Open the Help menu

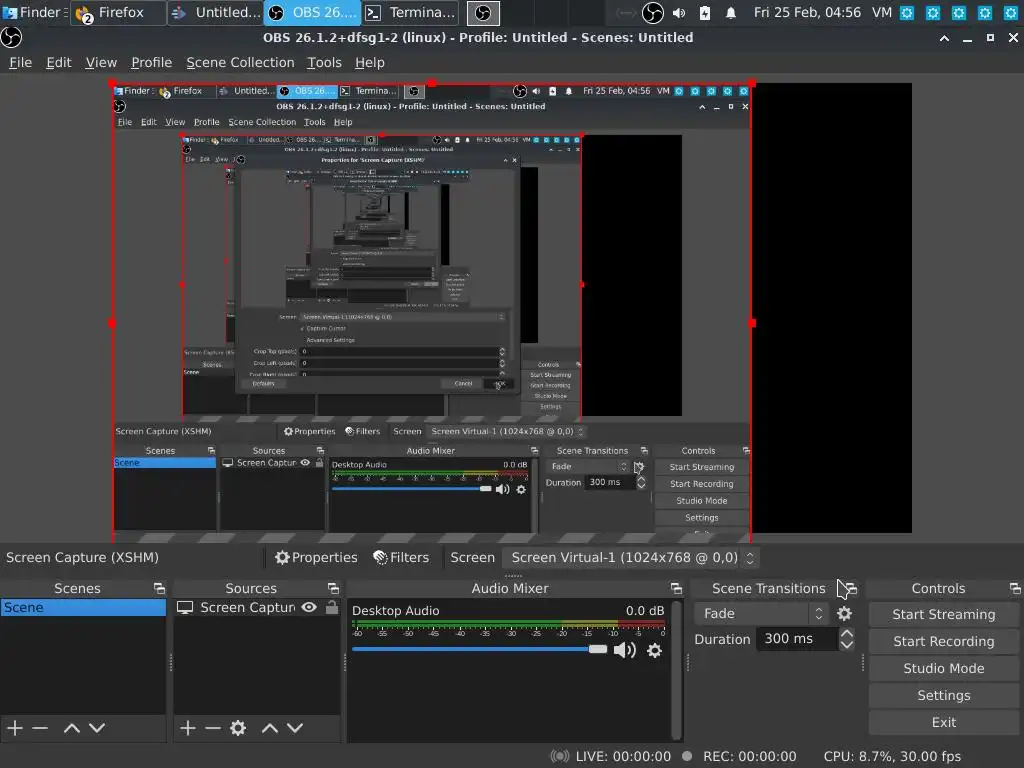coord(370,63)
